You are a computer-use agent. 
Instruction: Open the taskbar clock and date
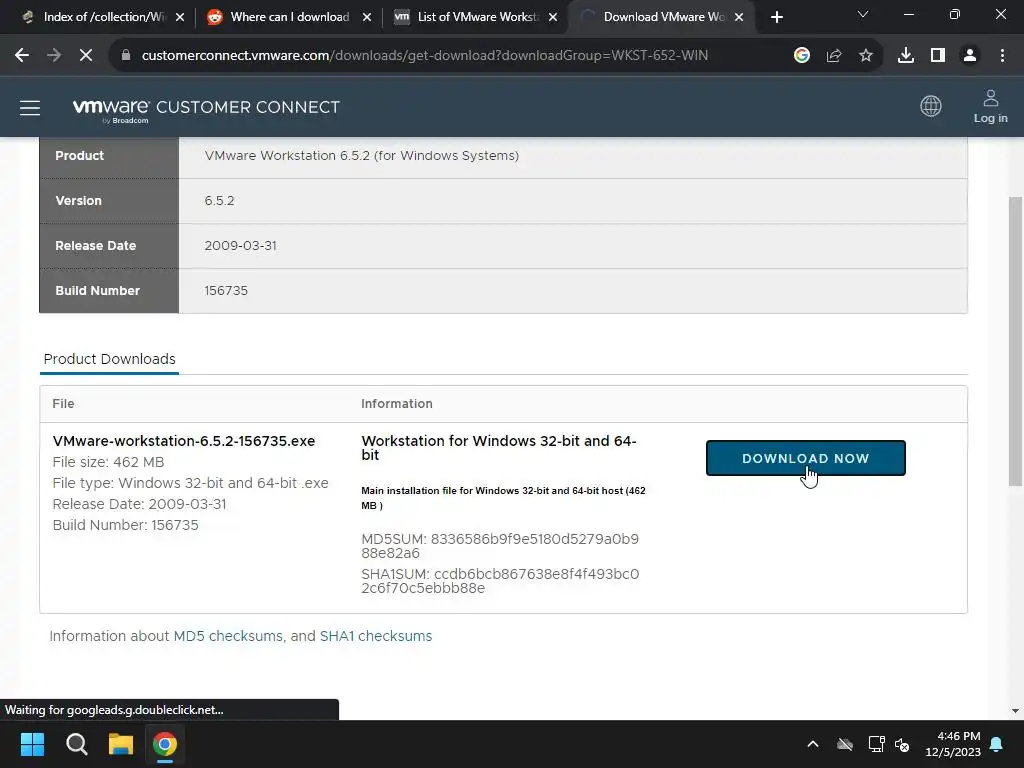[953, 744]
